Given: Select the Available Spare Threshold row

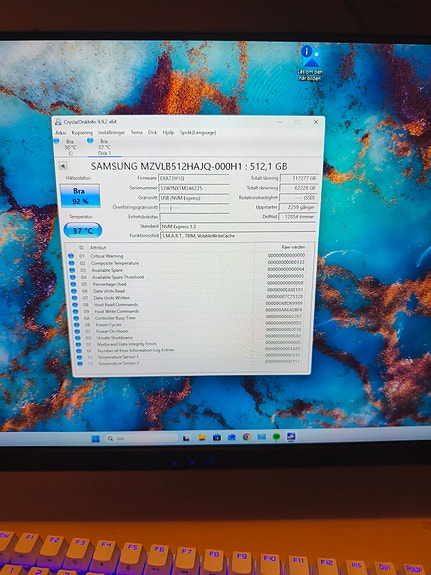Looking at the screenshot, I should point(187,277).
